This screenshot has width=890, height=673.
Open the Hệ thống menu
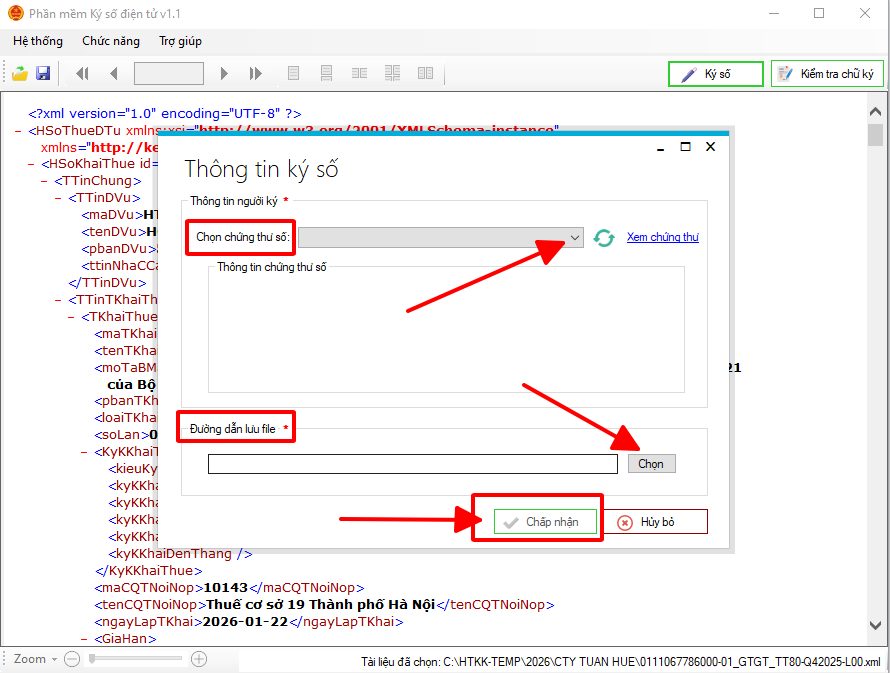point(38,41)
